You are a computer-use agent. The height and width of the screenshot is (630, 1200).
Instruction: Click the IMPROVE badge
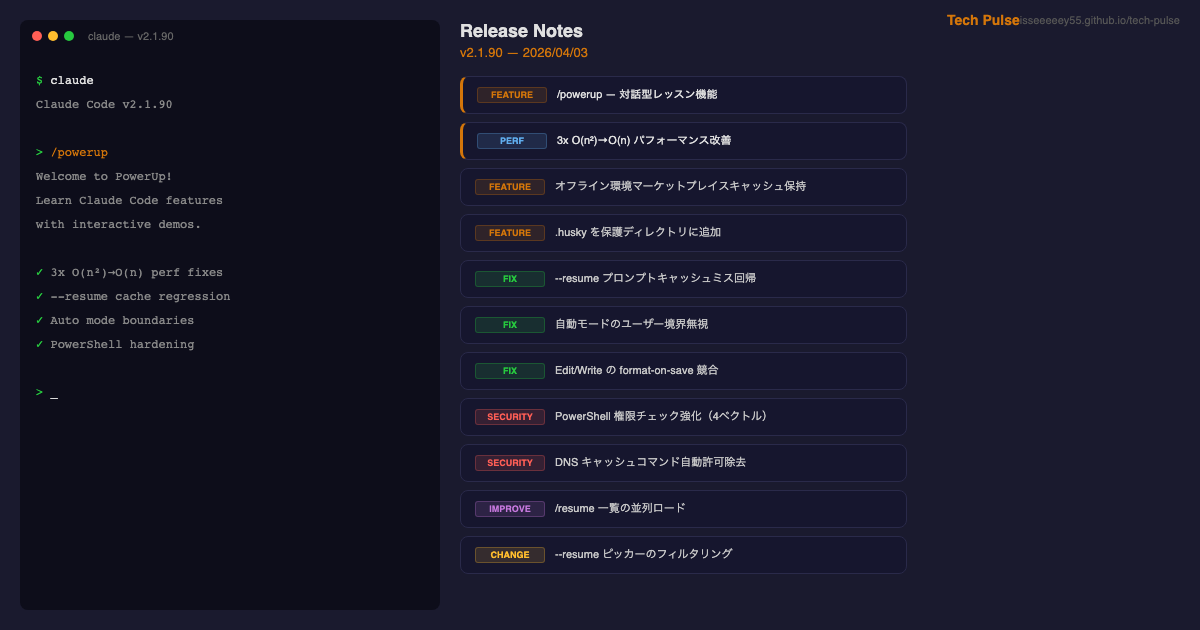coord(510,509)
